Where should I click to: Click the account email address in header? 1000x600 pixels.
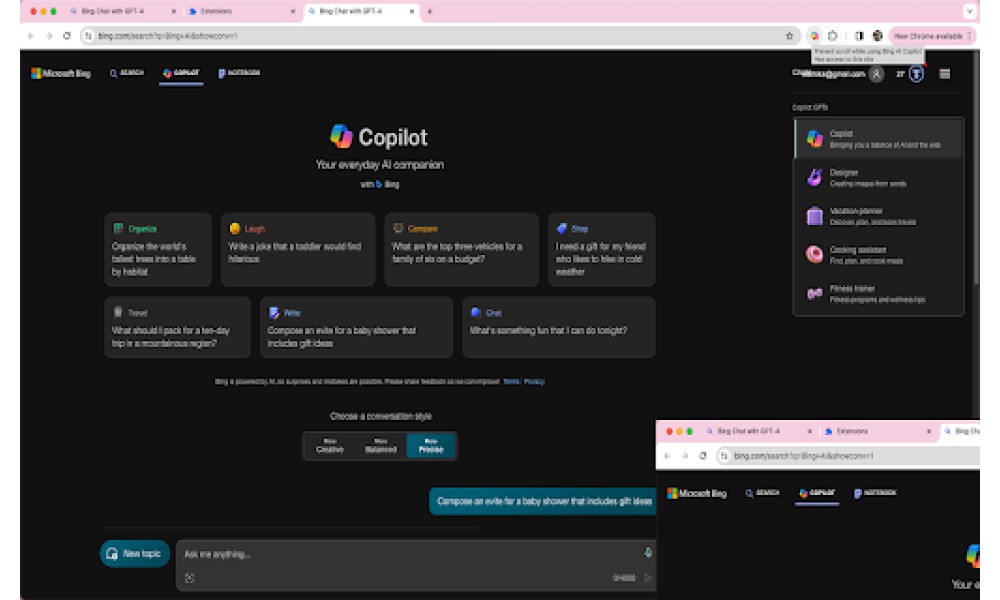tap(828, 73)
